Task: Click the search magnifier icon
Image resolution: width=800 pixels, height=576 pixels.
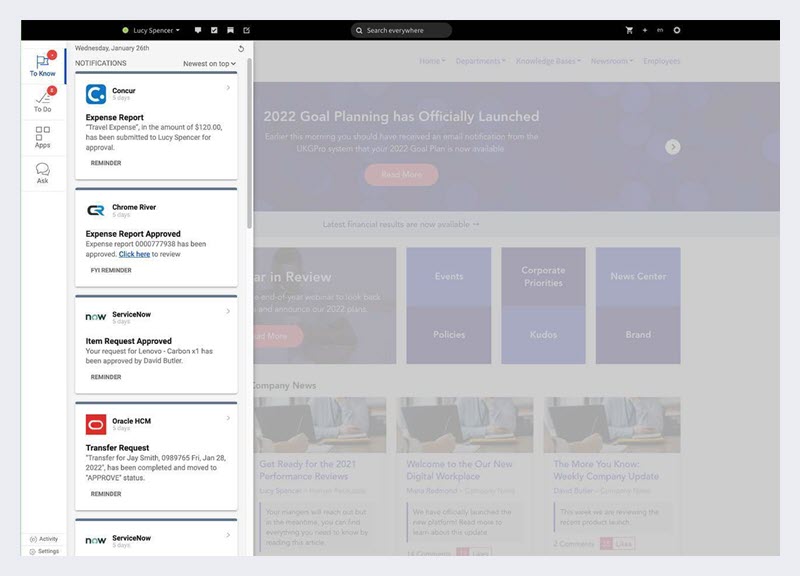Action: (359, 30)
